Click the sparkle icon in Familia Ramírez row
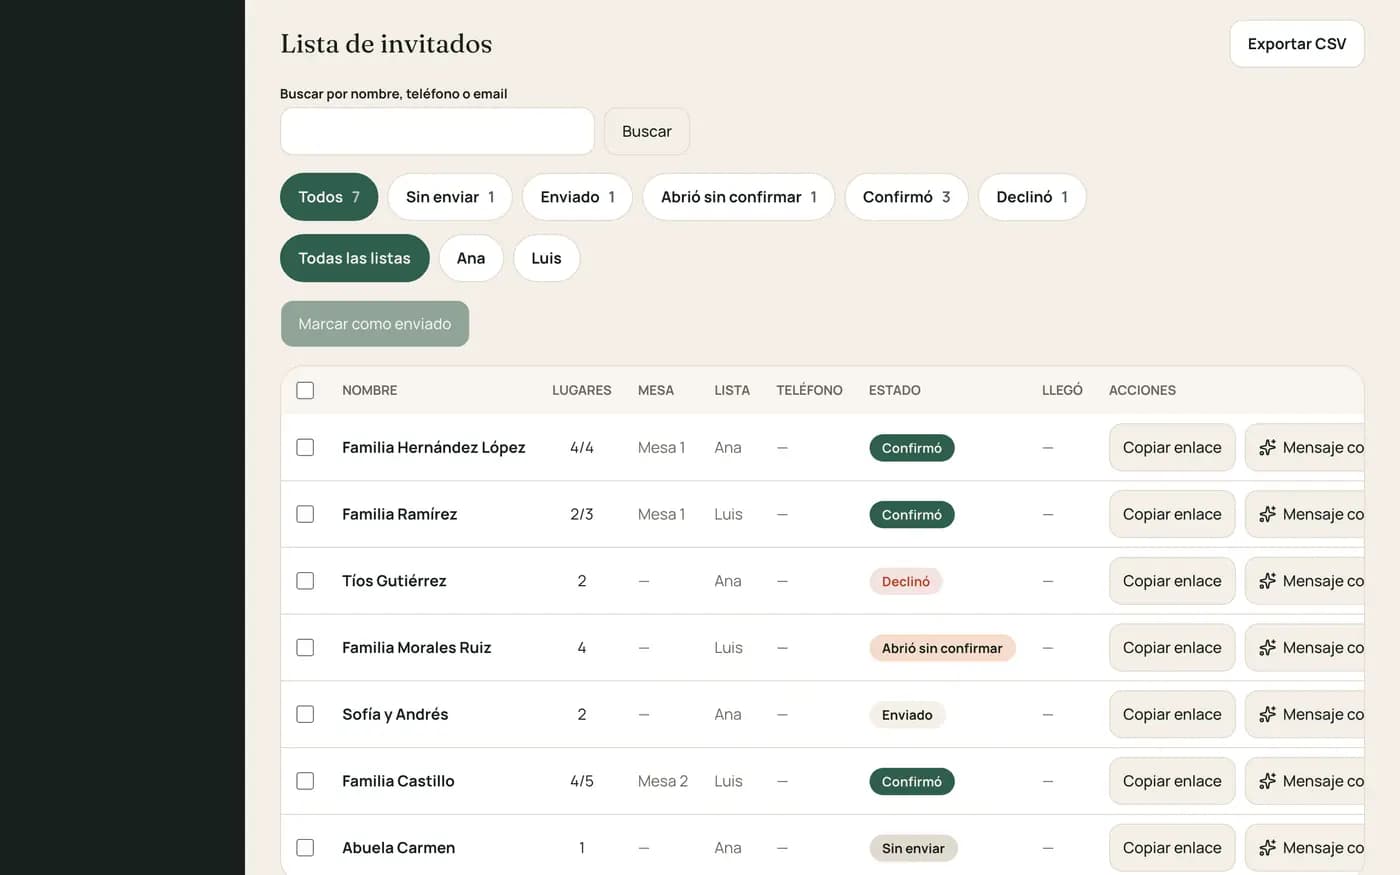The width and height of the screenshot is (1400, 875). [1267, 514]
